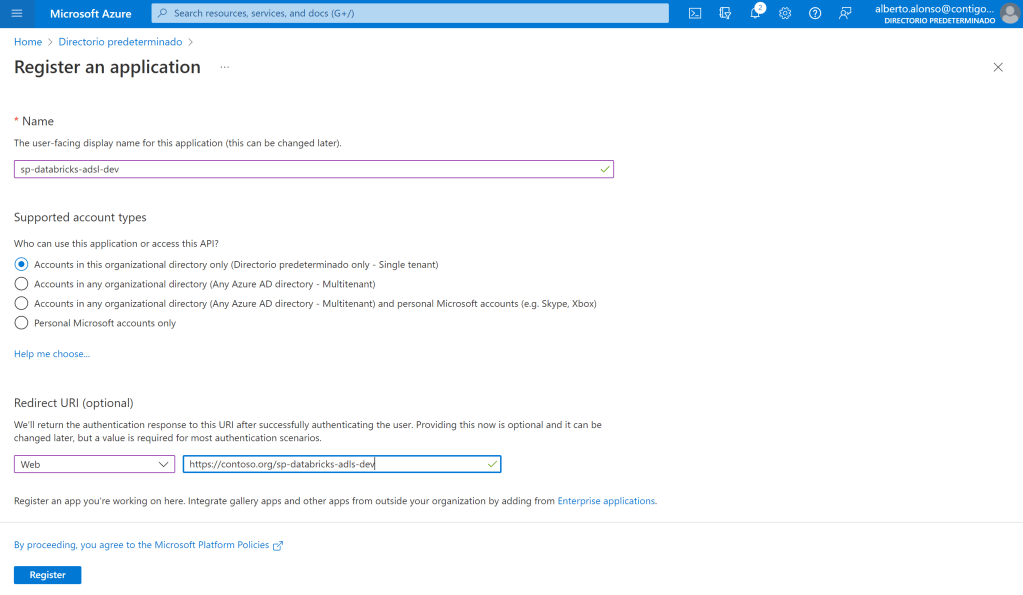Select Any Azure AD directory Multitenant option
This screenshot has height=595, width=1023.
(22, 284)
